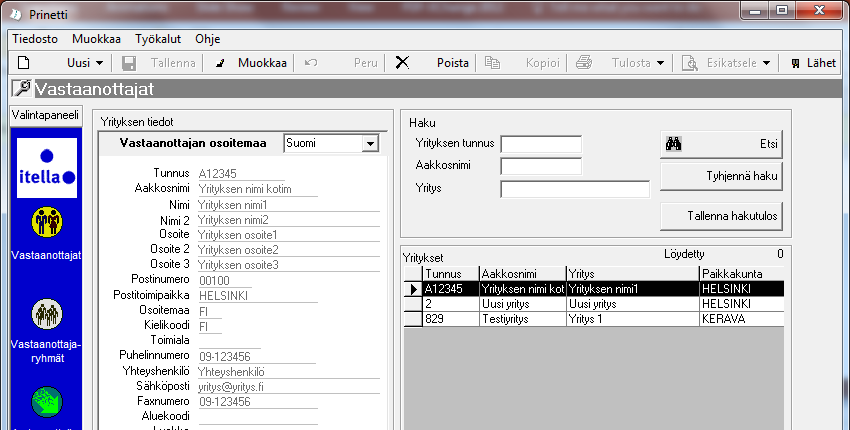Open the Muokkaa menu in menu bar

point(96,39)
